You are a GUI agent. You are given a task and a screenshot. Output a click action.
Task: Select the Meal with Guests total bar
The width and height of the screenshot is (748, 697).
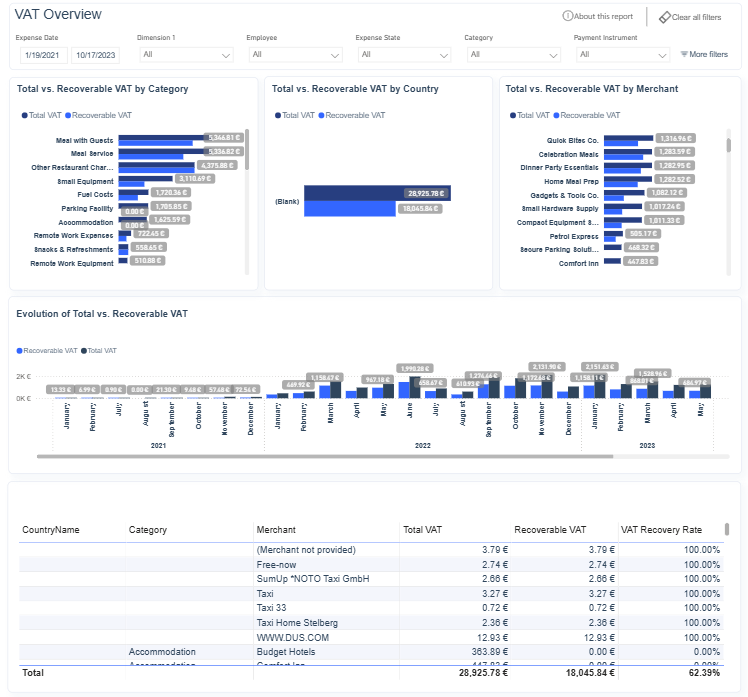(160, 135)
